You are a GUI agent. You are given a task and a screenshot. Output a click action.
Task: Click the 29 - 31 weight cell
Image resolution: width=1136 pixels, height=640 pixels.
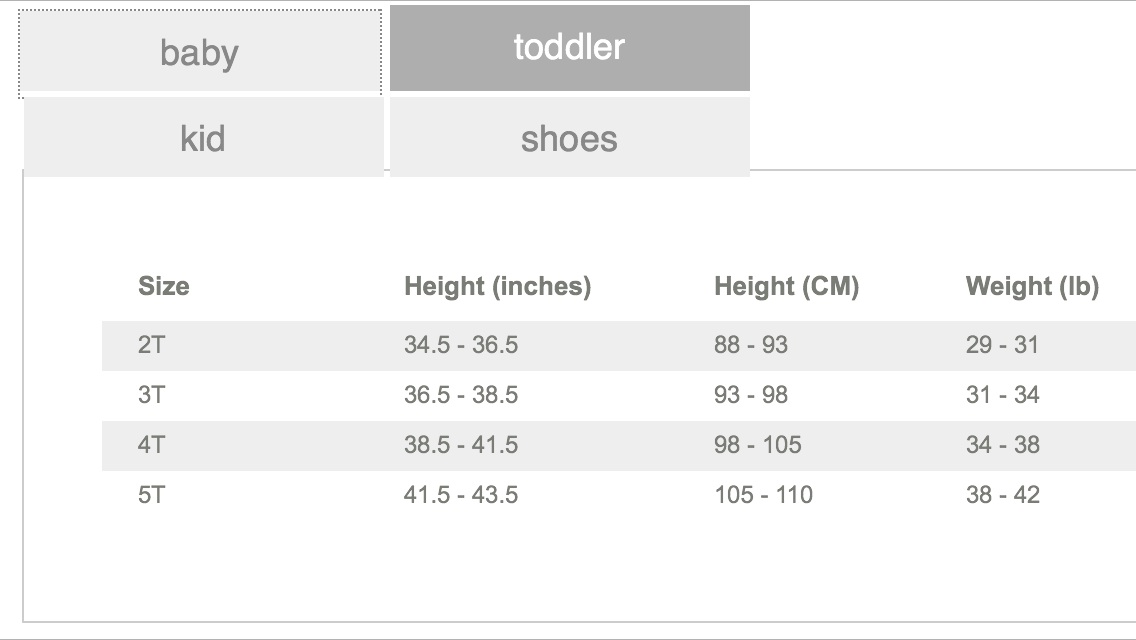point(1002,345)
